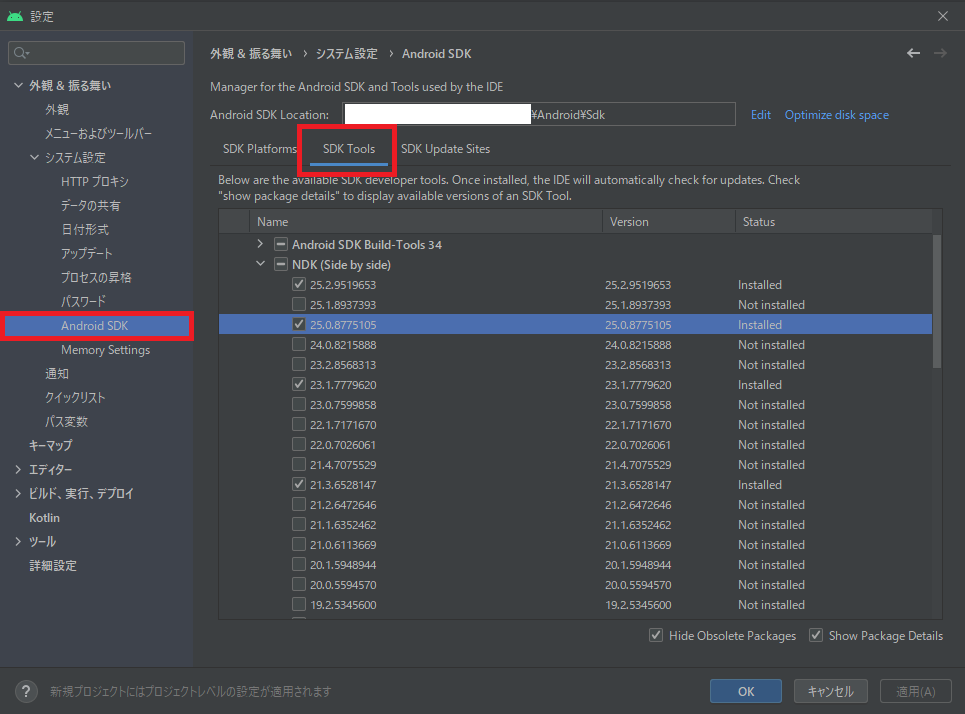
Task: Check NDK 20.0.5594570 checkbox
Action: 298,584
